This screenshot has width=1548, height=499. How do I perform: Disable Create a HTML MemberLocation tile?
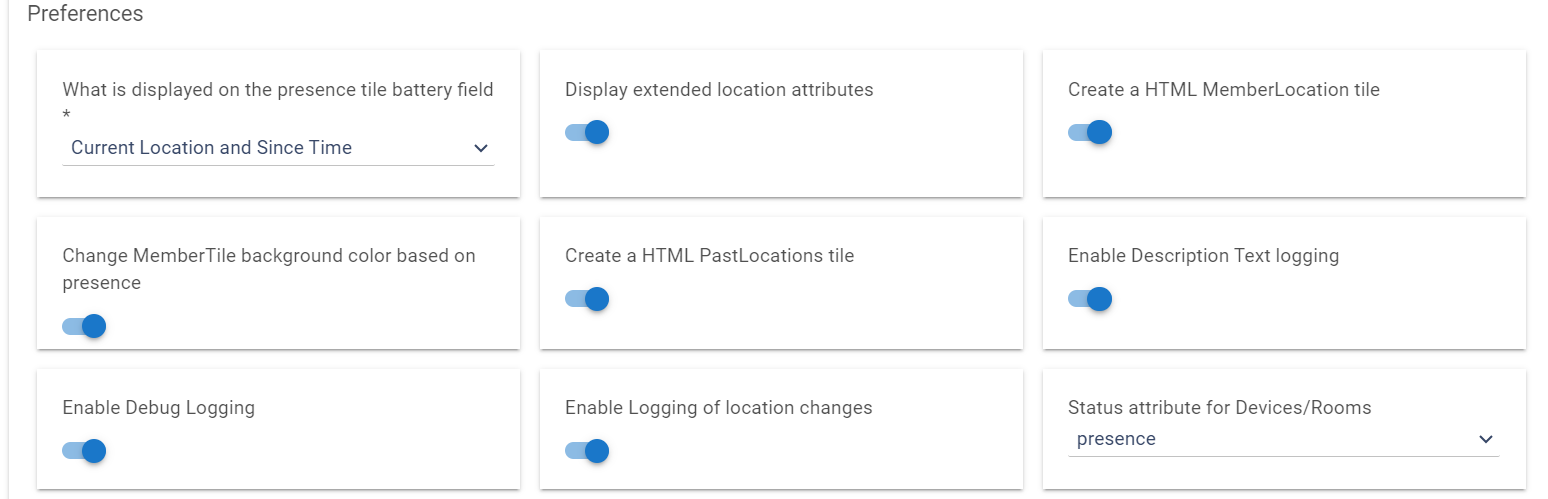click(x=1090, y=132)
